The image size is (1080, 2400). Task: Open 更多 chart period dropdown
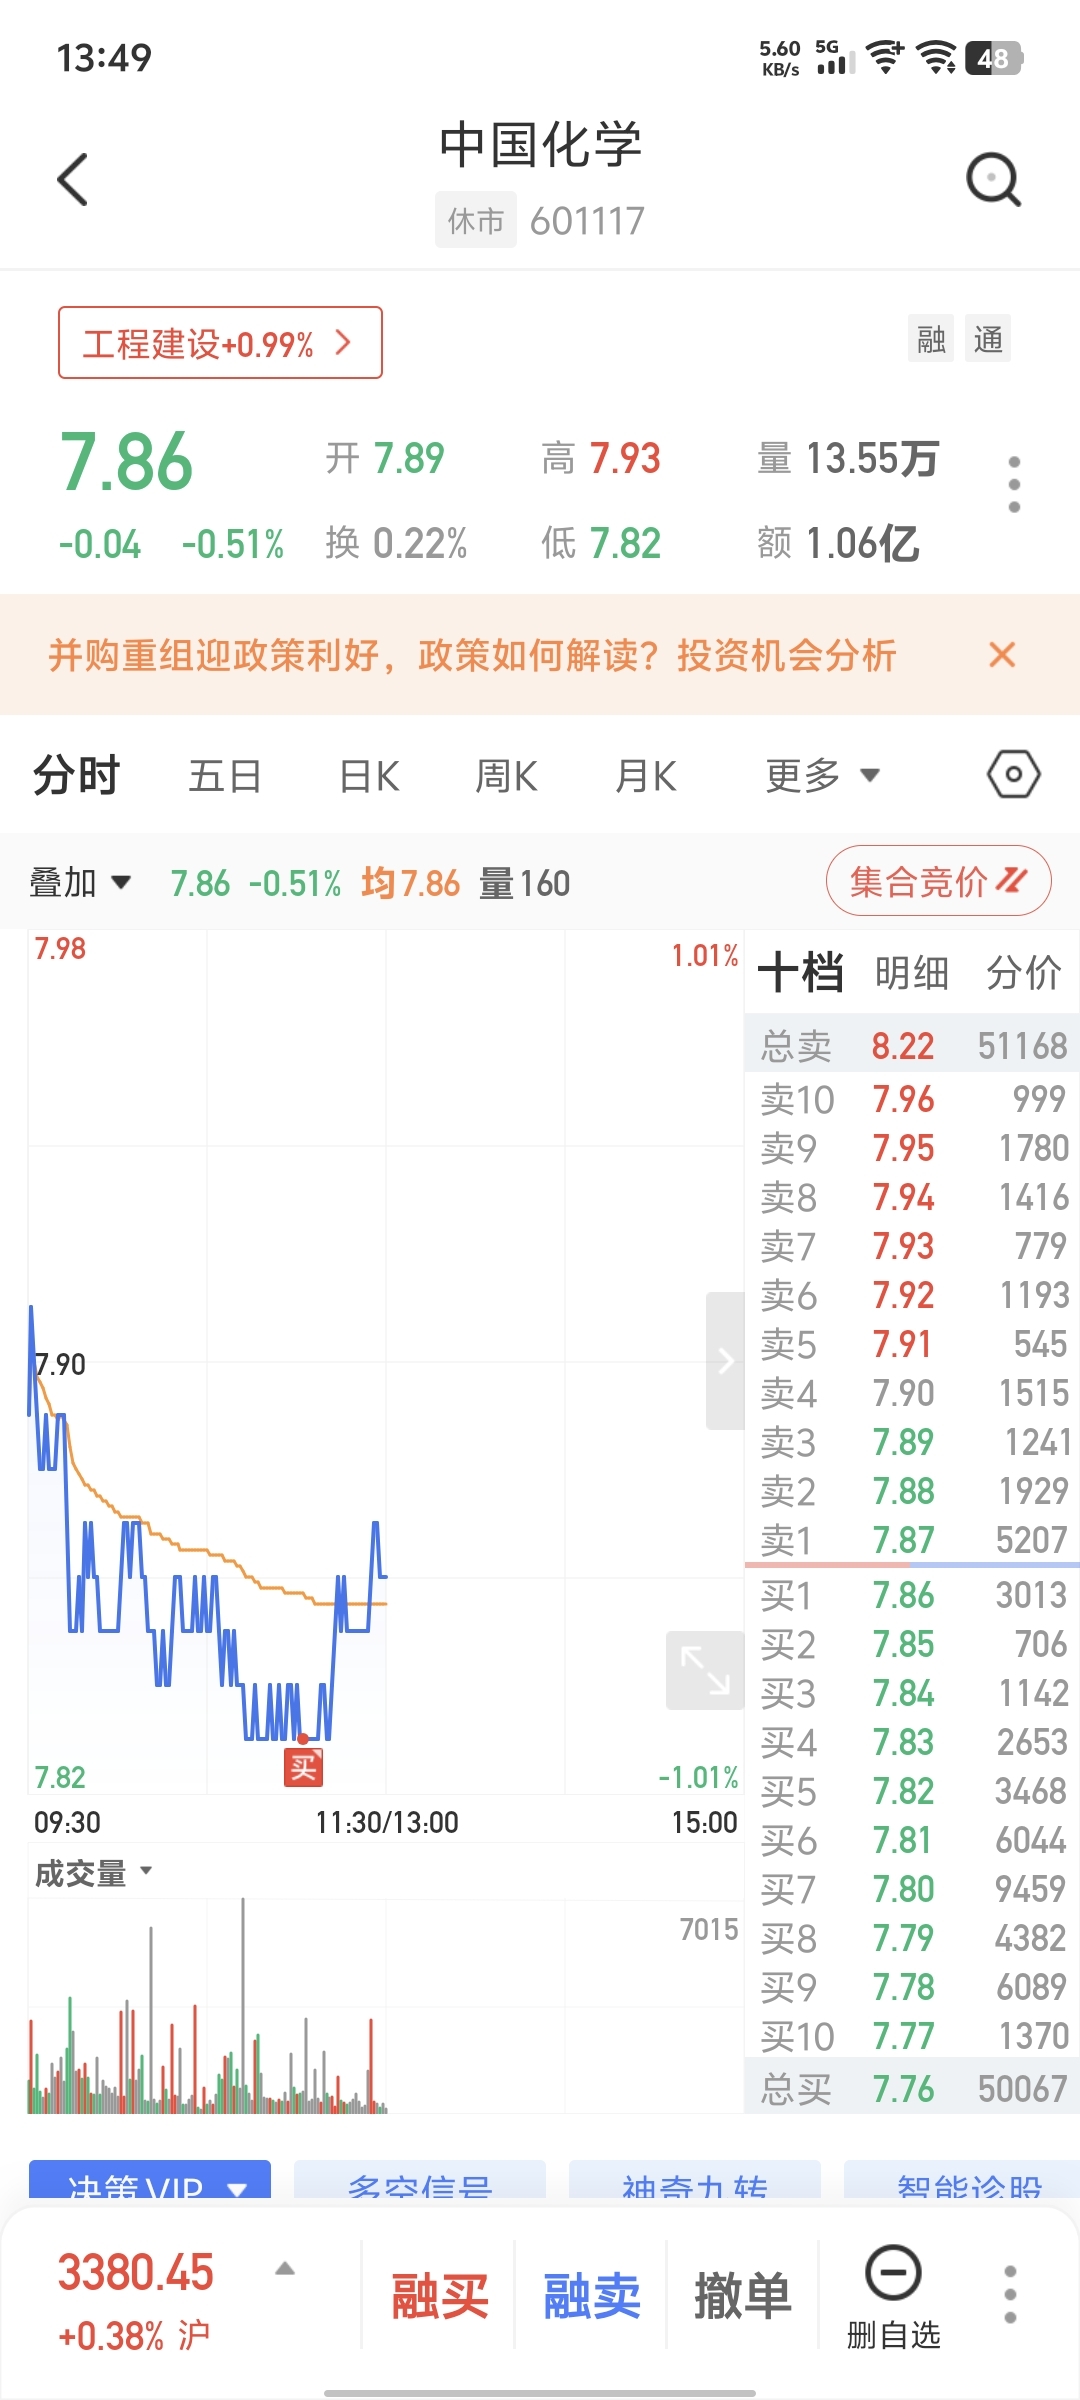coord(822,775)
